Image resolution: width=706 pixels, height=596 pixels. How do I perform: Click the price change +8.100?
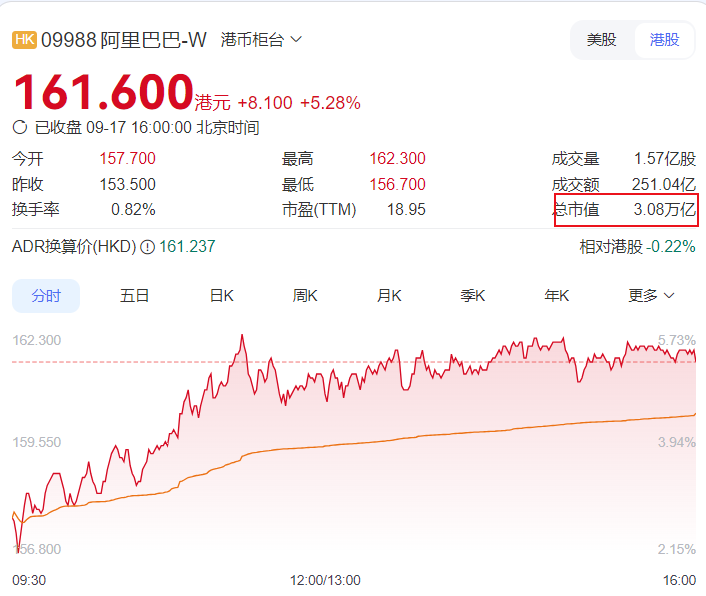coord(265,103)
